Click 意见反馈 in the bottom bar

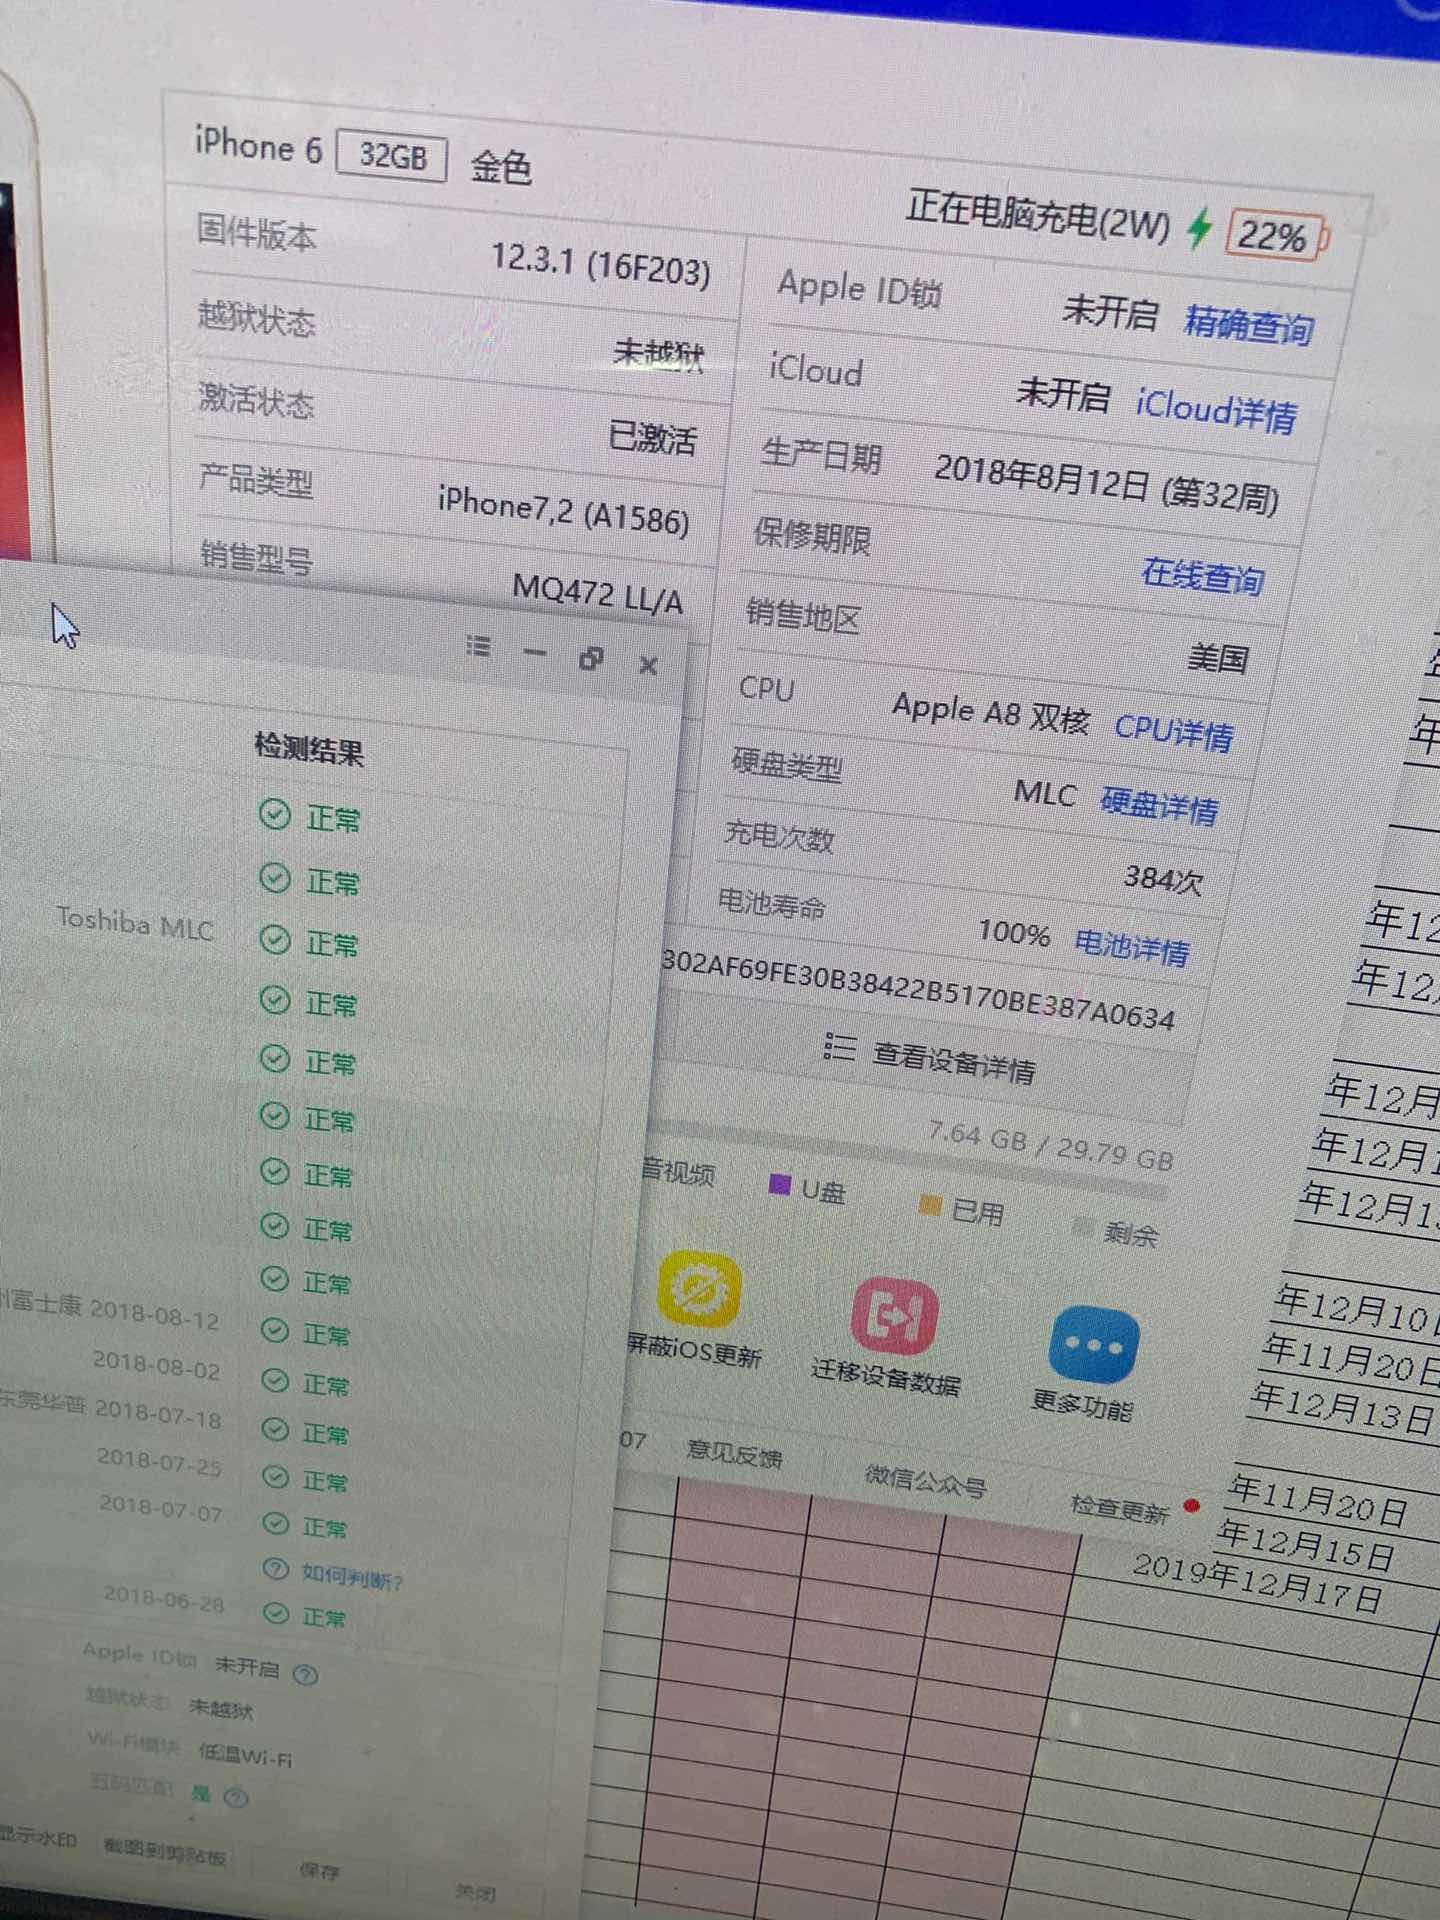[x=735, y=1452]
